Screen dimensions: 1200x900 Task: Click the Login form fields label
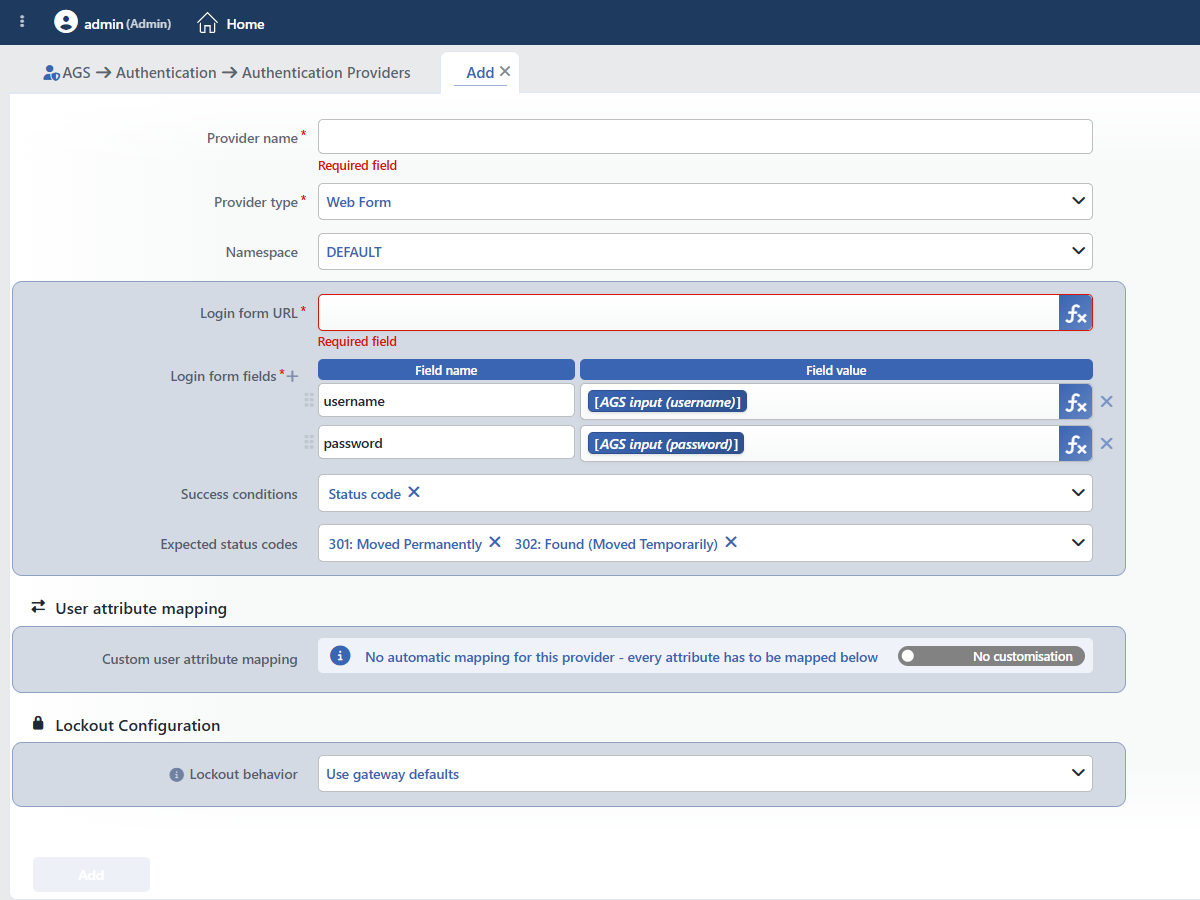point(223,376)
